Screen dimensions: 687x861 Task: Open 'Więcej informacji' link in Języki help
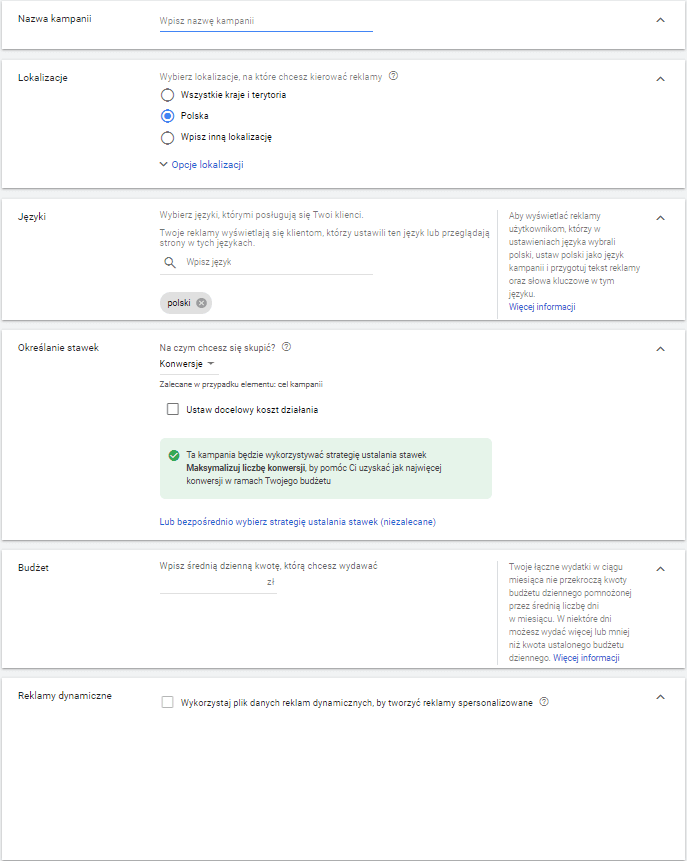(x=542, y=307)
